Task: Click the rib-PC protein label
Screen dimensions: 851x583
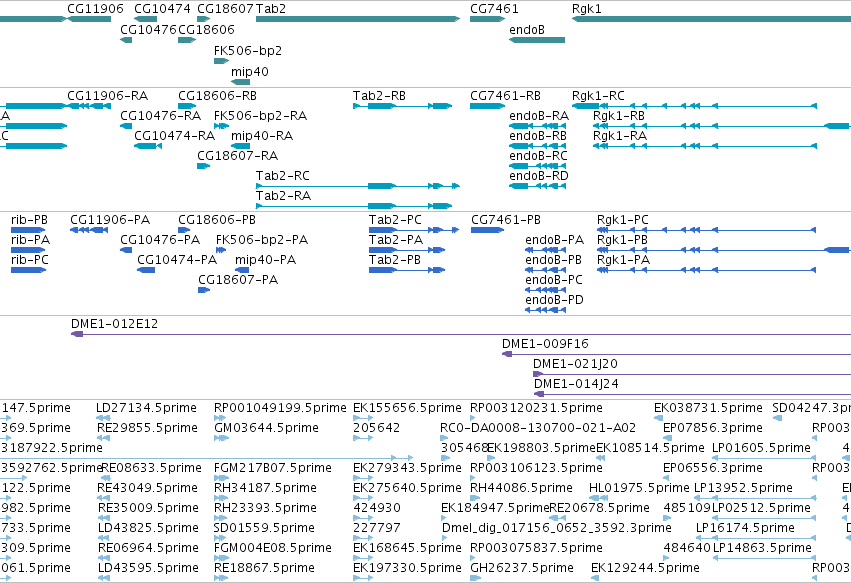Action: coord(30,260)
